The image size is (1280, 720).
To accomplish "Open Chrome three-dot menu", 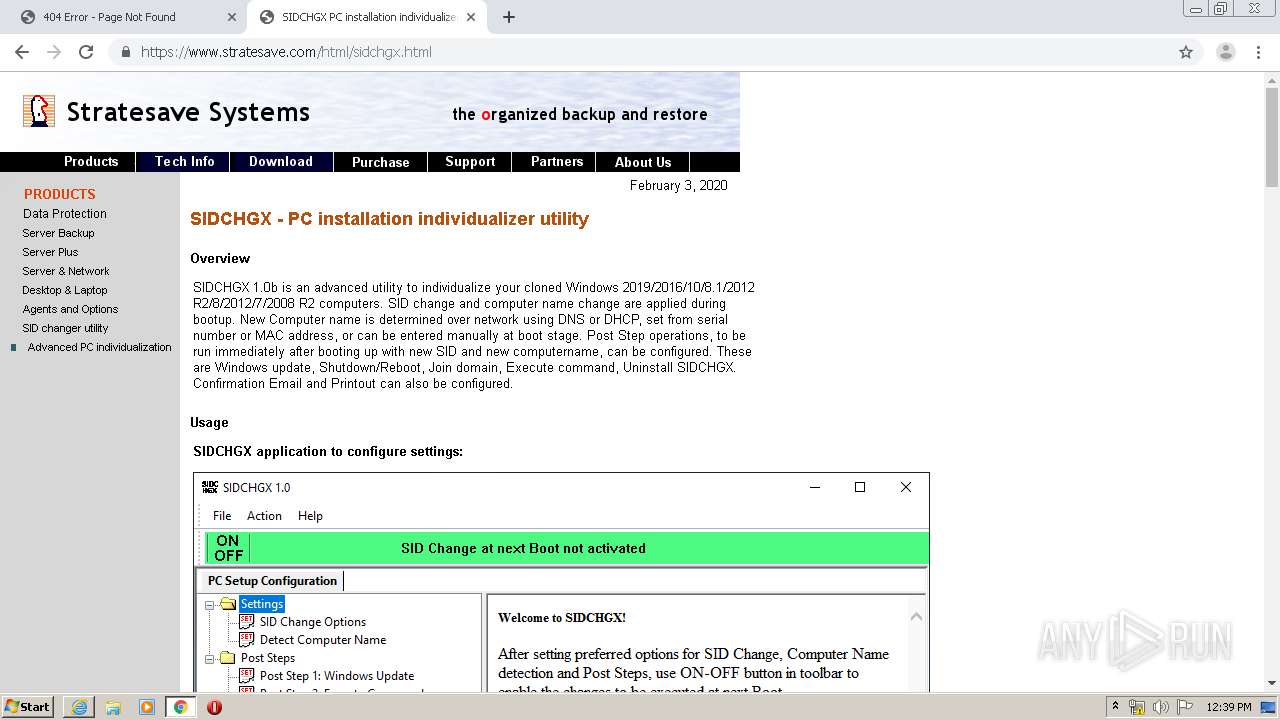I will pos(1258,52).
